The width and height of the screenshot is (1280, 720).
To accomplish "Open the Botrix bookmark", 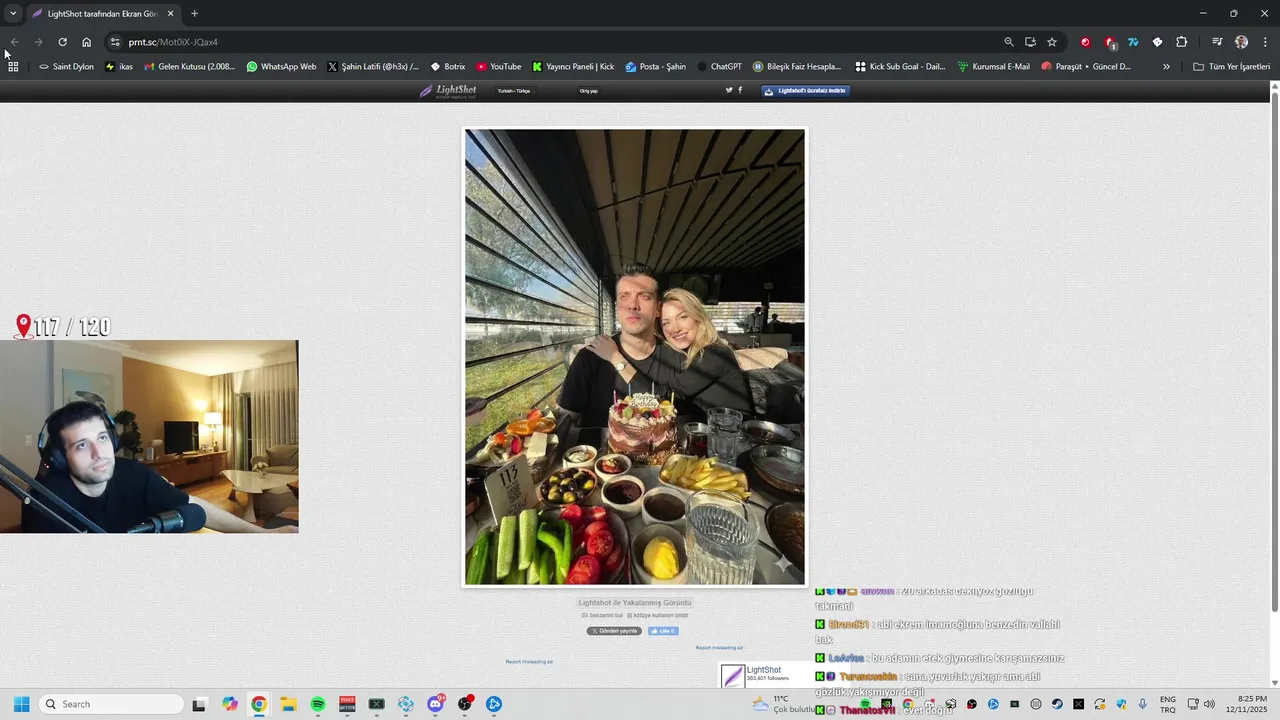I will (x=448, y=67).
